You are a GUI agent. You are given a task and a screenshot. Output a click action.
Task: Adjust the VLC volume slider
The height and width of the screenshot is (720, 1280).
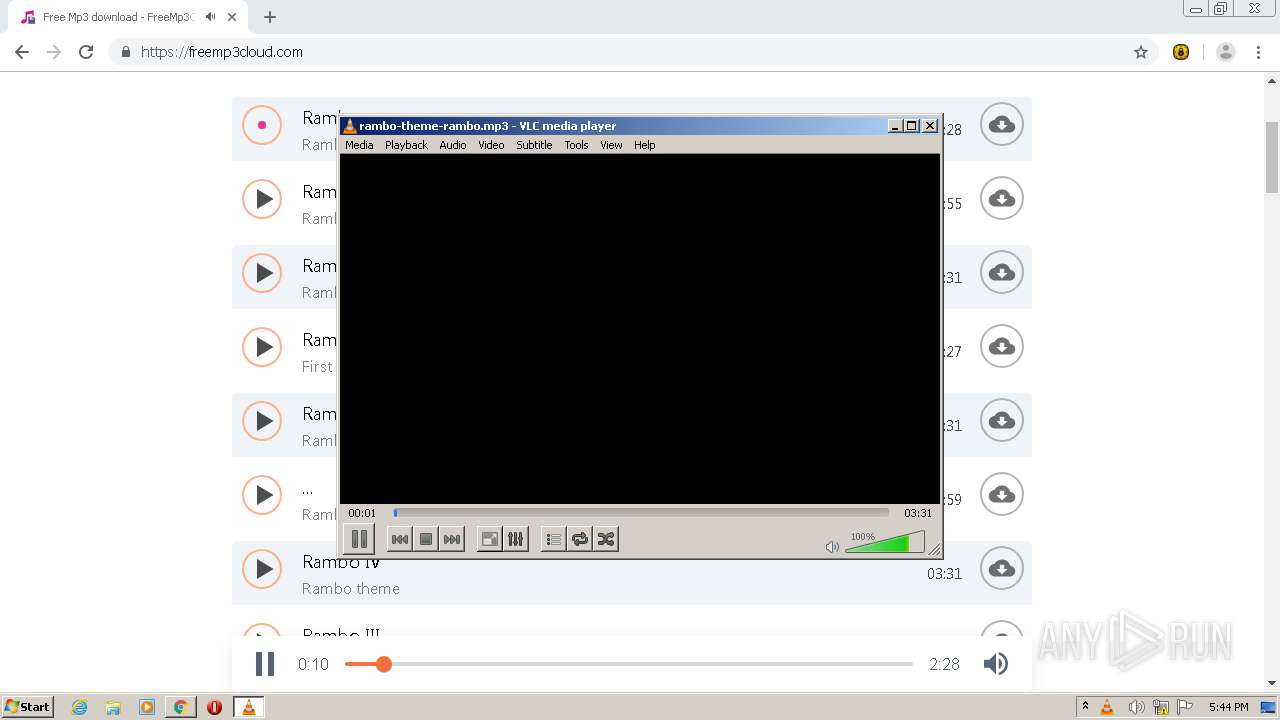[884, 543]
